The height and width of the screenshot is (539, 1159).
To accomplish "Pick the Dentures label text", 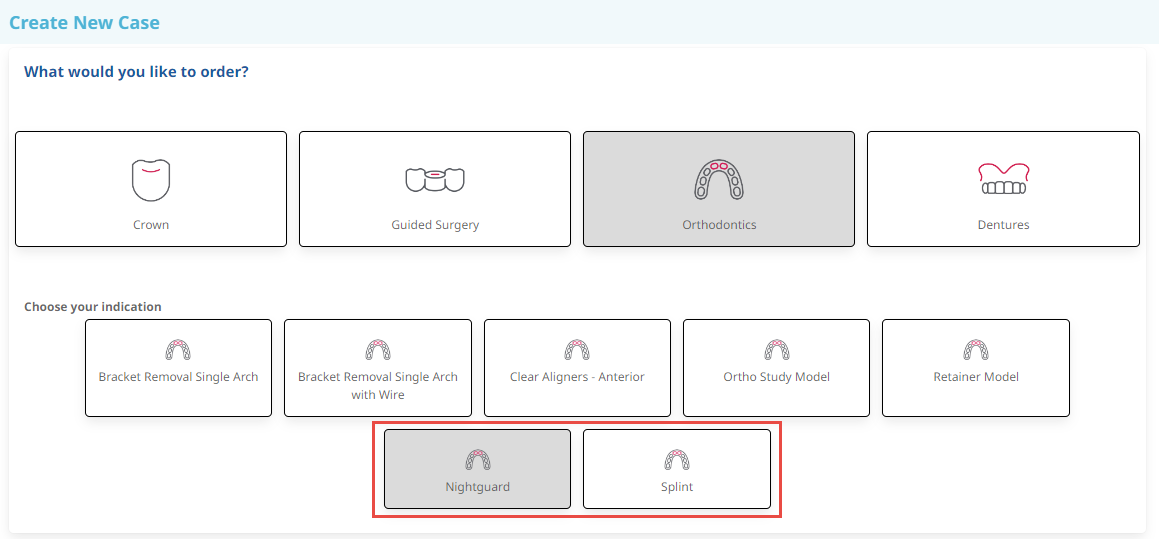I will (x=1003, y=225).
